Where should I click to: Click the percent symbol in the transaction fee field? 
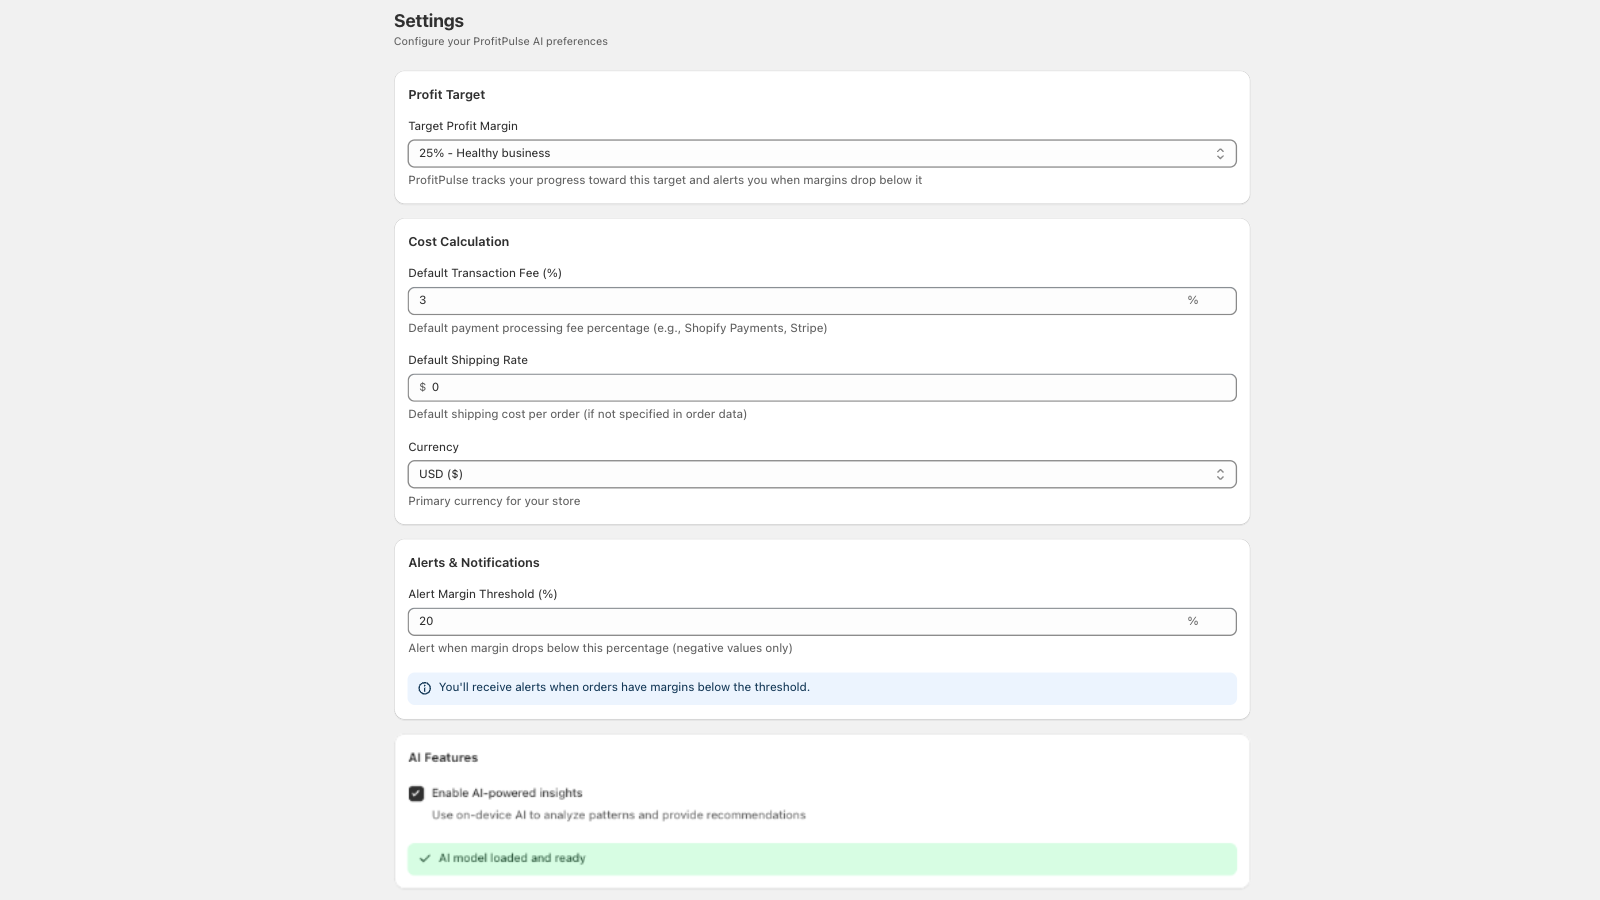1192,300
